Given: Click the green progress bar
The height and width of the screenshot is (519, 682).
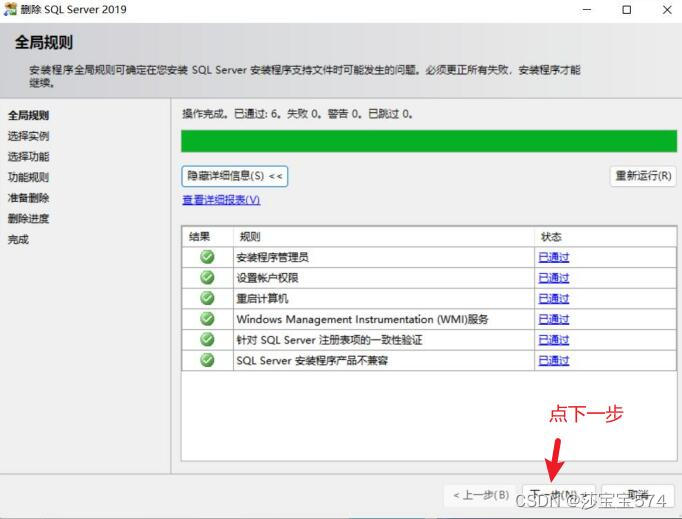Looking at the screenshot, I should tap(427, 141).
